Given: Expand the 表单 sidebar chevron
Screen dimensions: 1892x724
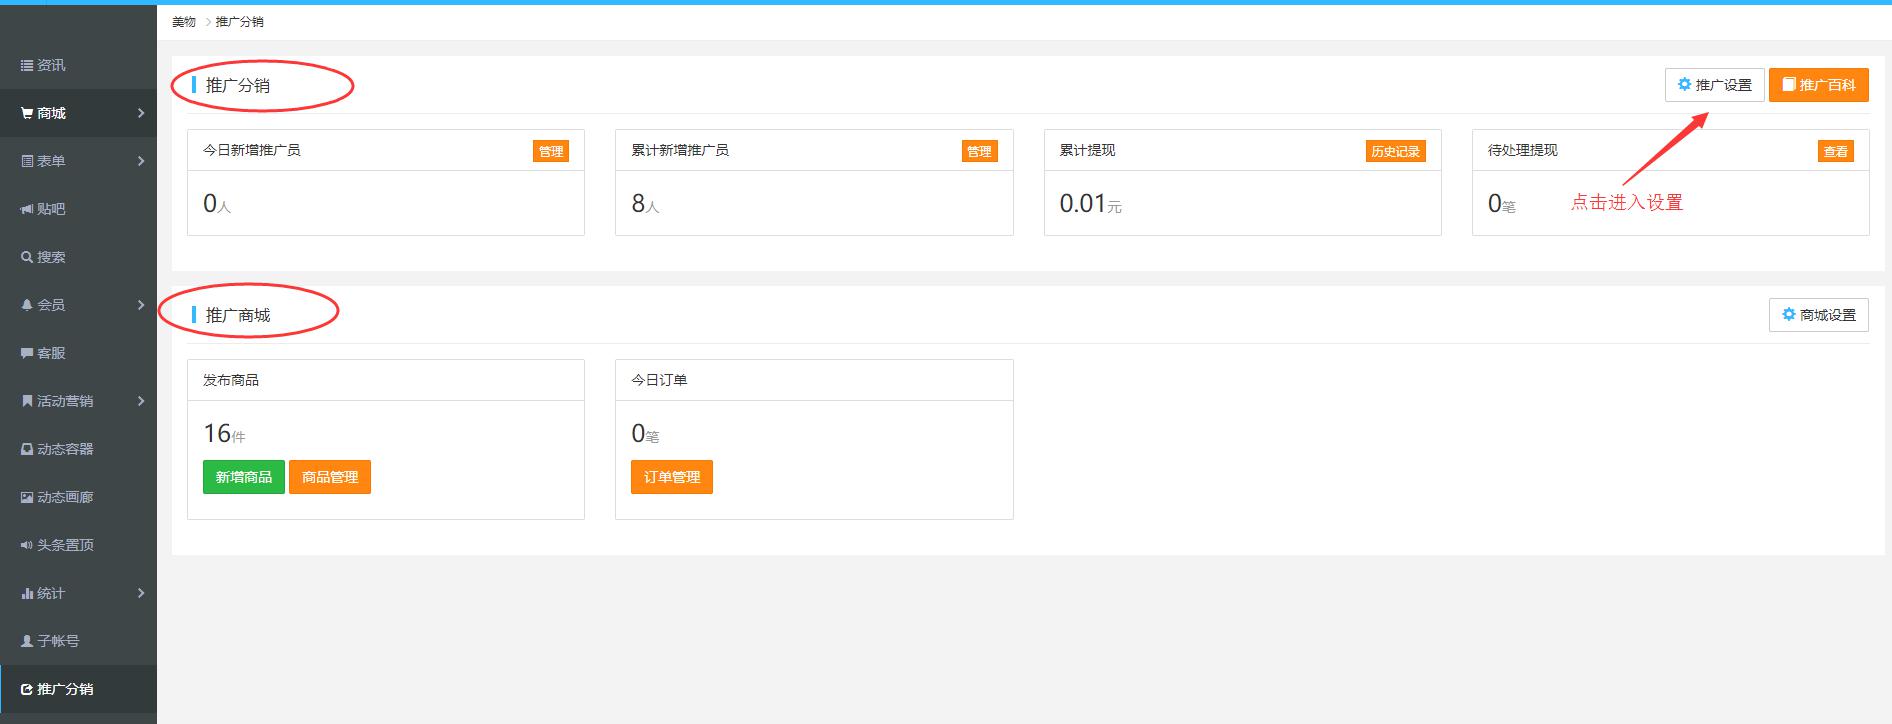Looking at the screenshot, I should coord(141,161).
